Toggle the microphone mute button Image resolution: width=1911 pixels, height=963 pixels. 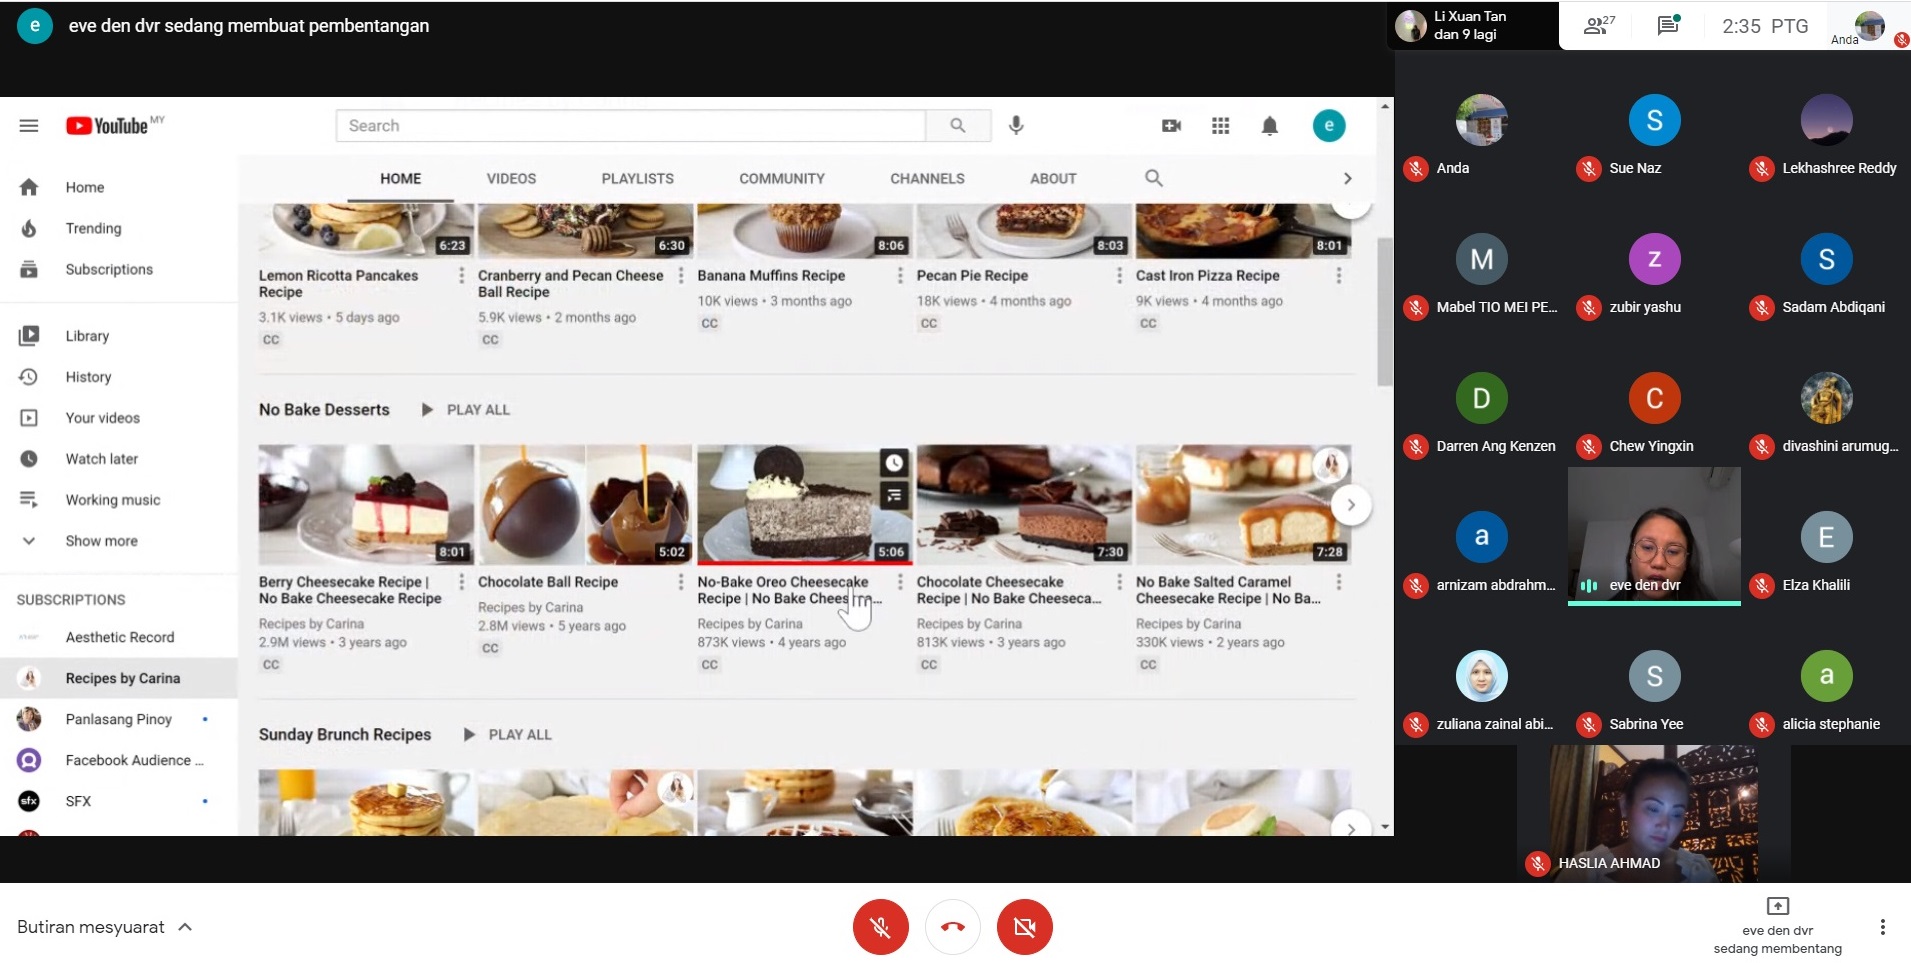coord(880,927)
